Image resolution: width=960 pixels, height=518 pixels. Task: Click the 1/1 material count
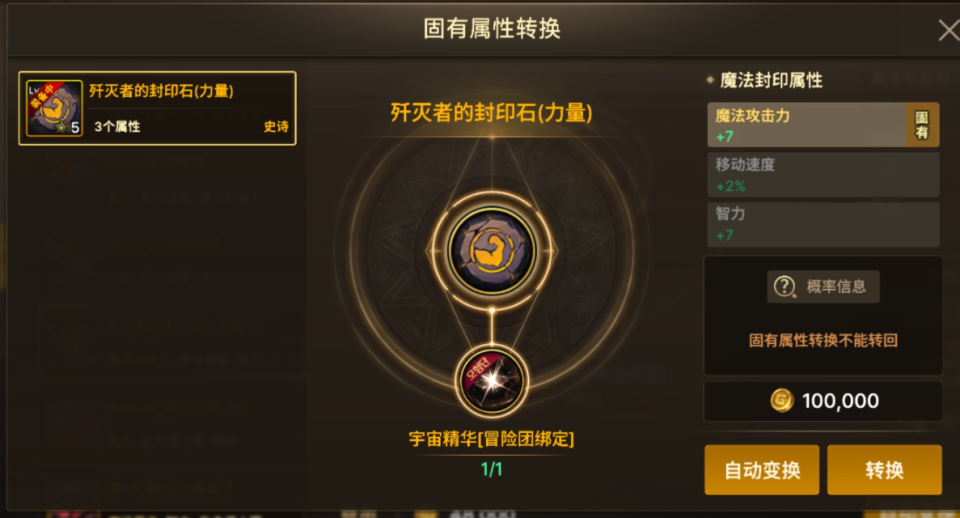pos(492,470)
